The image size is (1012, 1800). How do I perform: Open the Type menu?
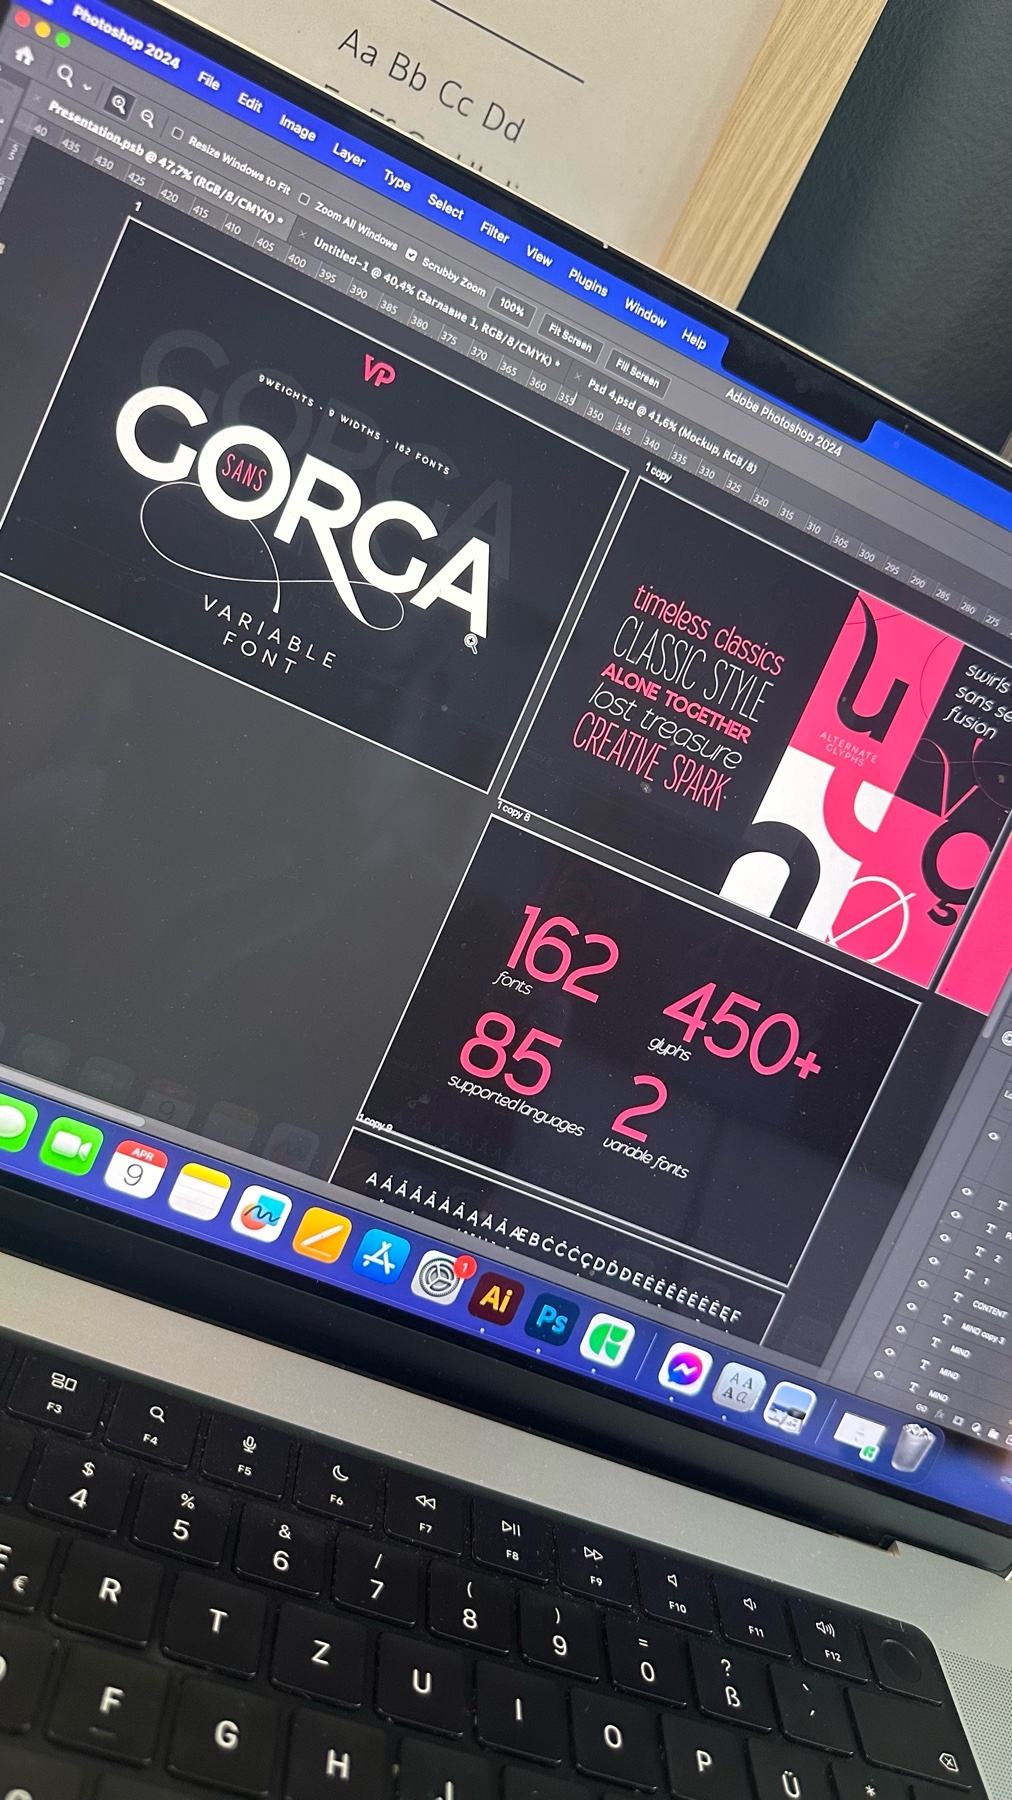click(397, 180)
